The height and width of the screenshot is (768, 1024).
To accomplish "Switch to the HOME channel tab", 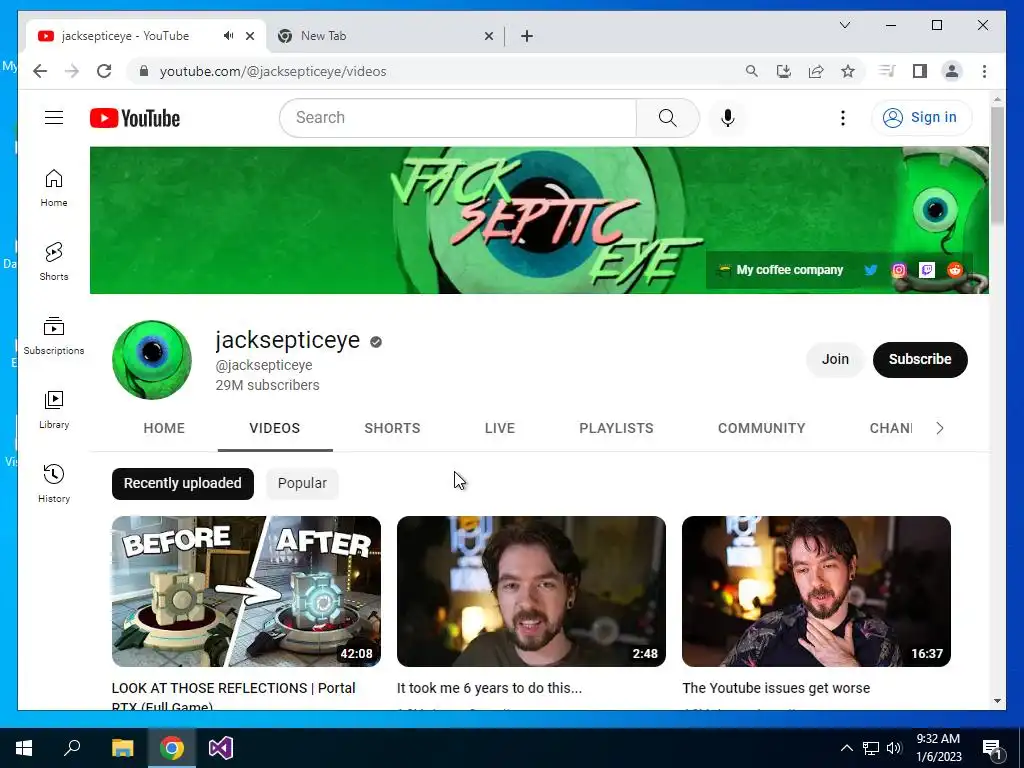I will pyautogui.click(x=164, y=428).
